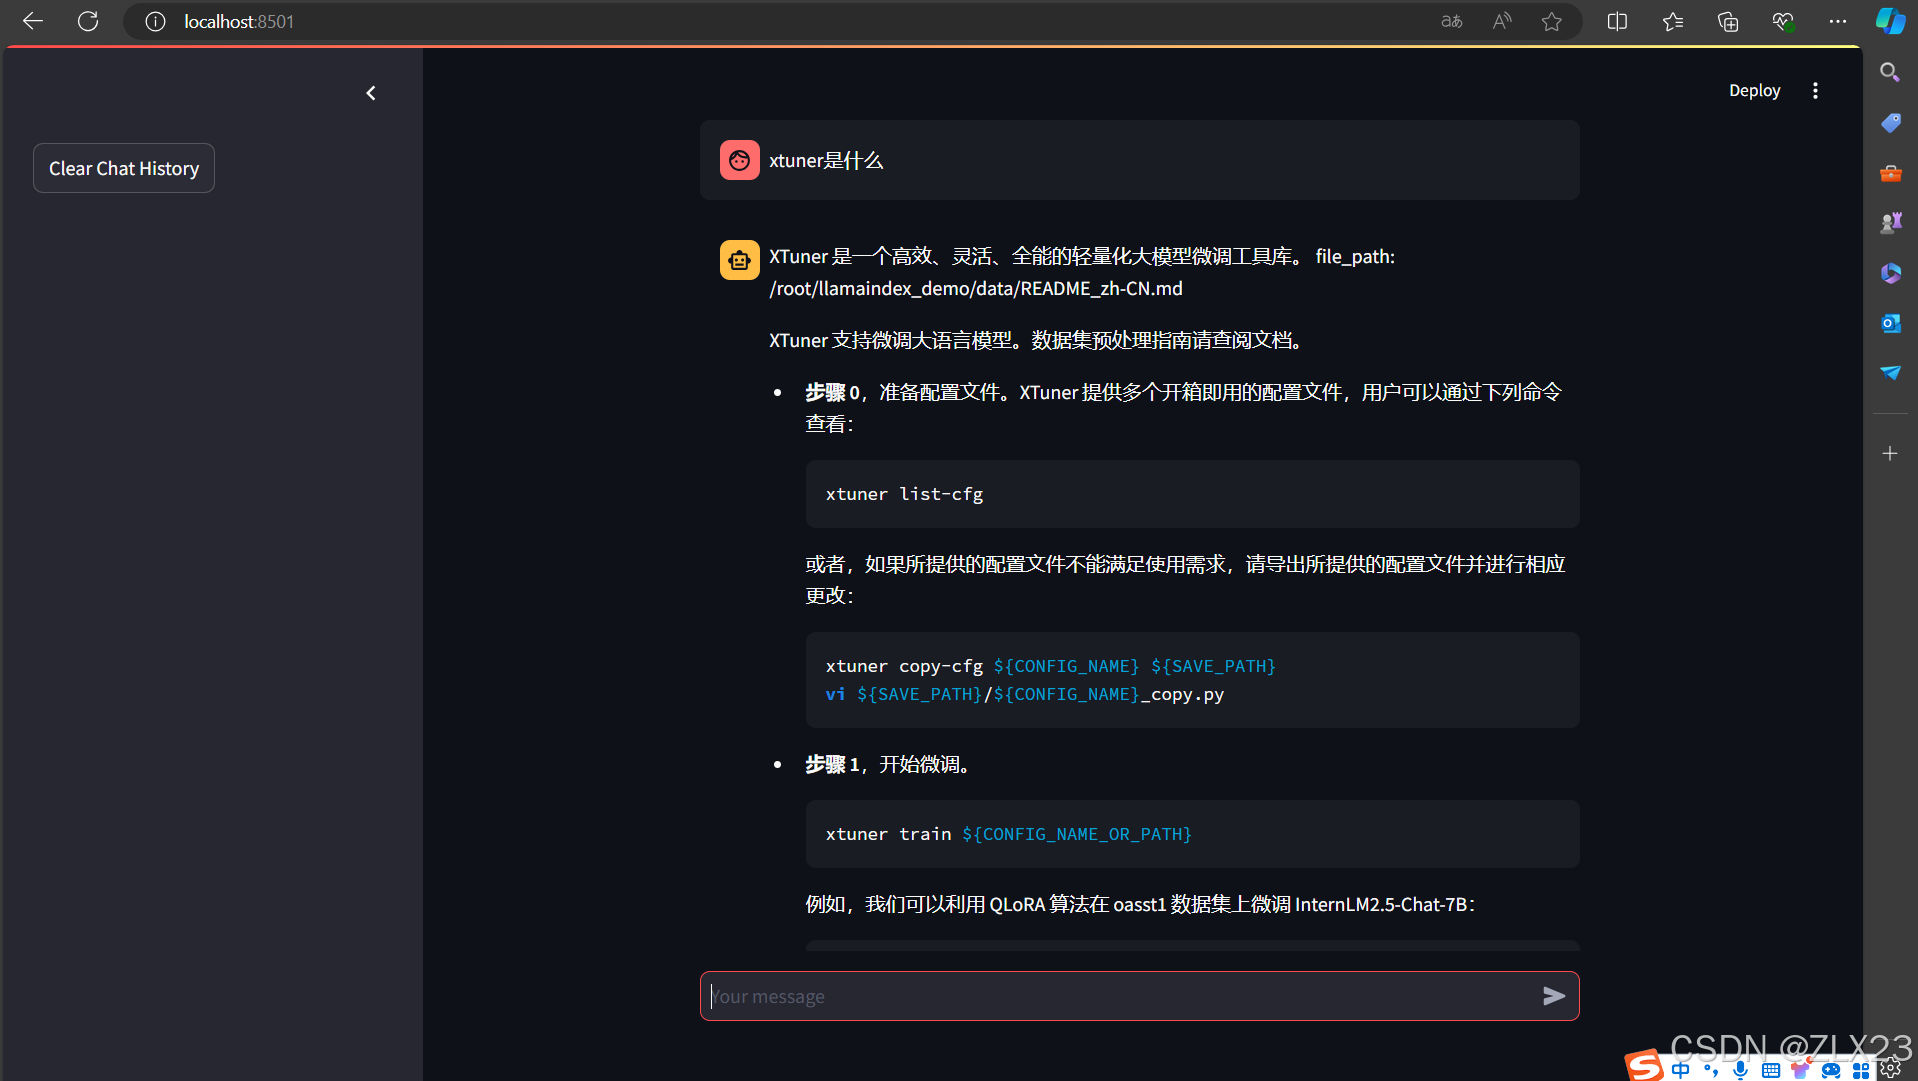
Task: Collapse the chat sidebar with the chevron
Action: click(371, 93)
